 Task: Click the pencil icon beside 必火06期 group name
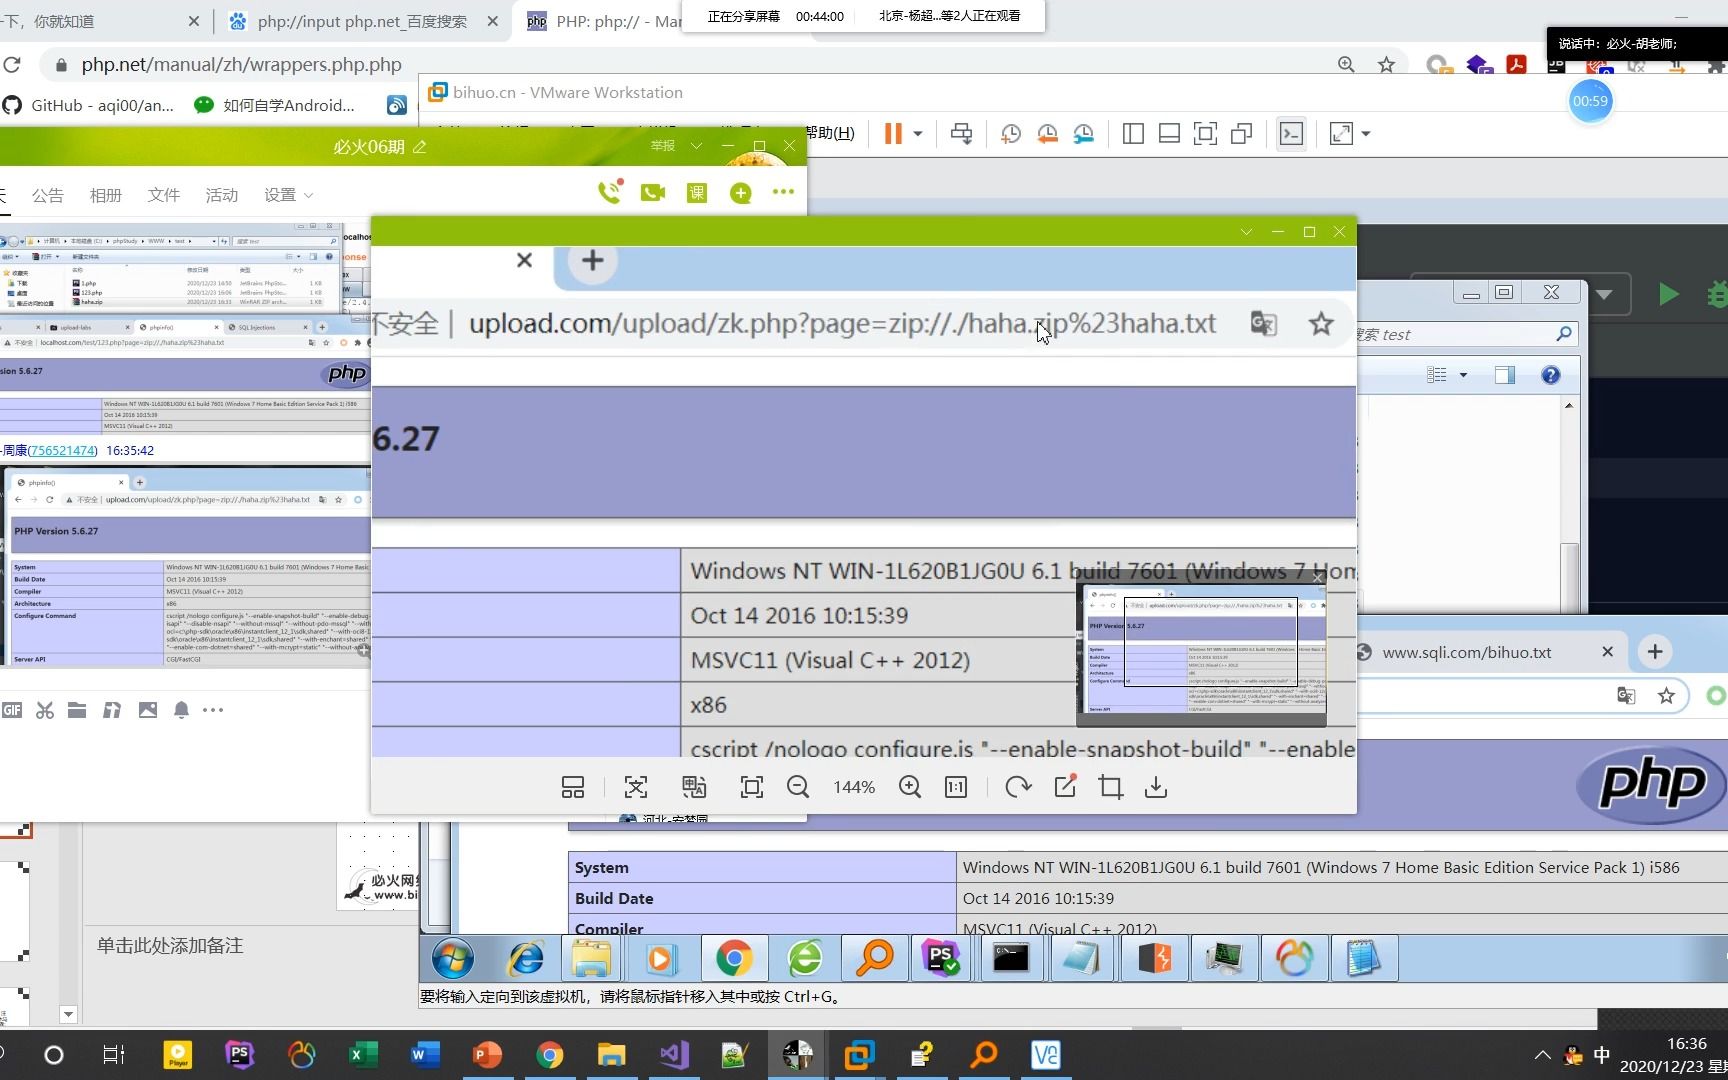[x=420, y=147]
